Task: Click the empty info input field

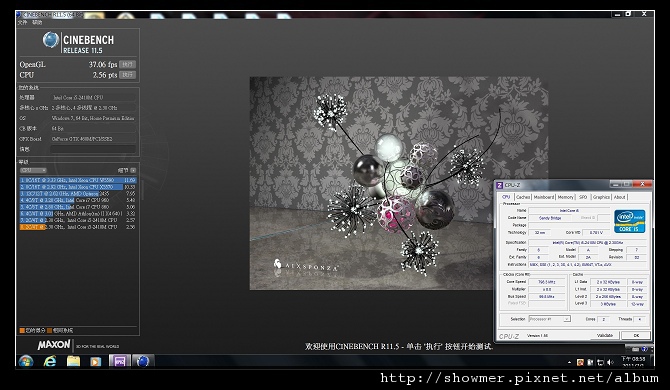Action: pyautogui.click(x=93, y=149)
